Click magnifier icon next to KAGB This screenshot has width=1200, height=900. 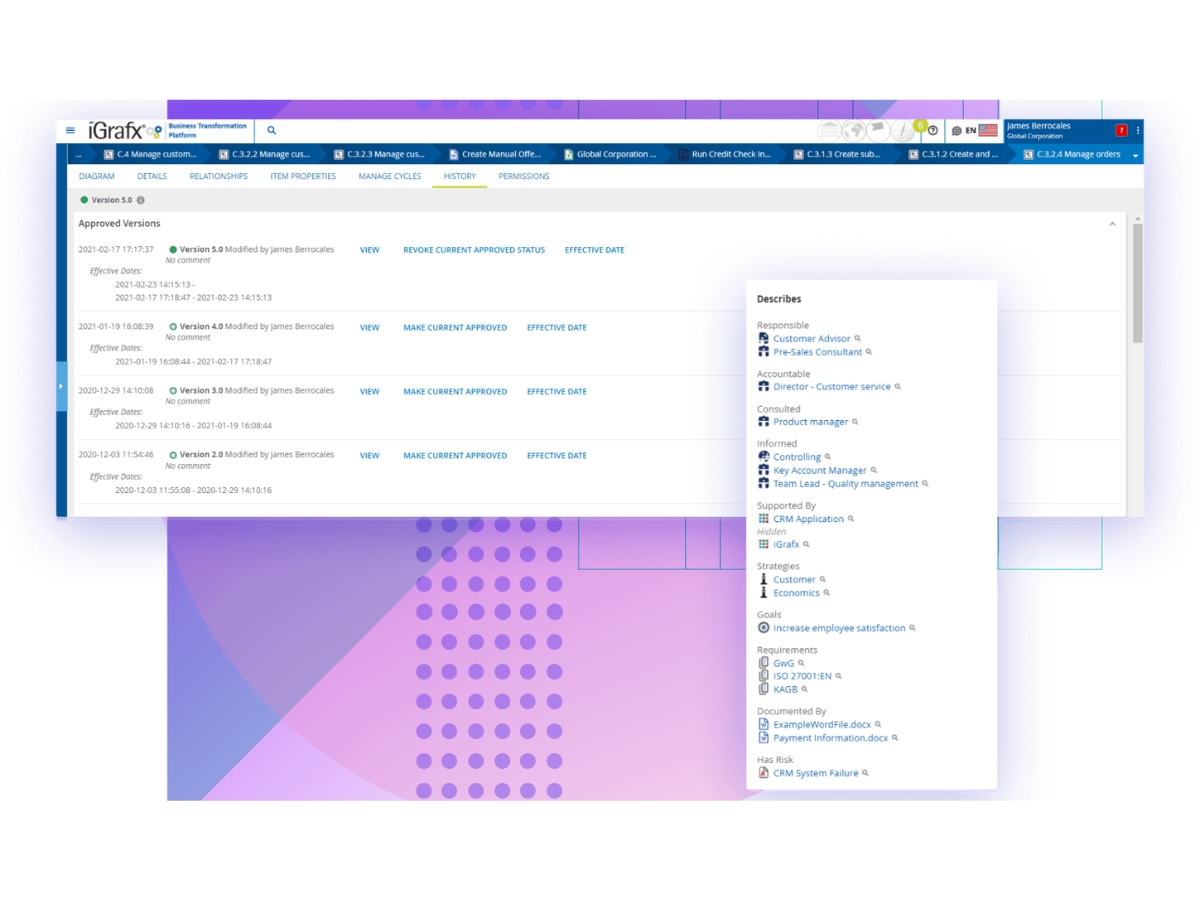(805, 689)
